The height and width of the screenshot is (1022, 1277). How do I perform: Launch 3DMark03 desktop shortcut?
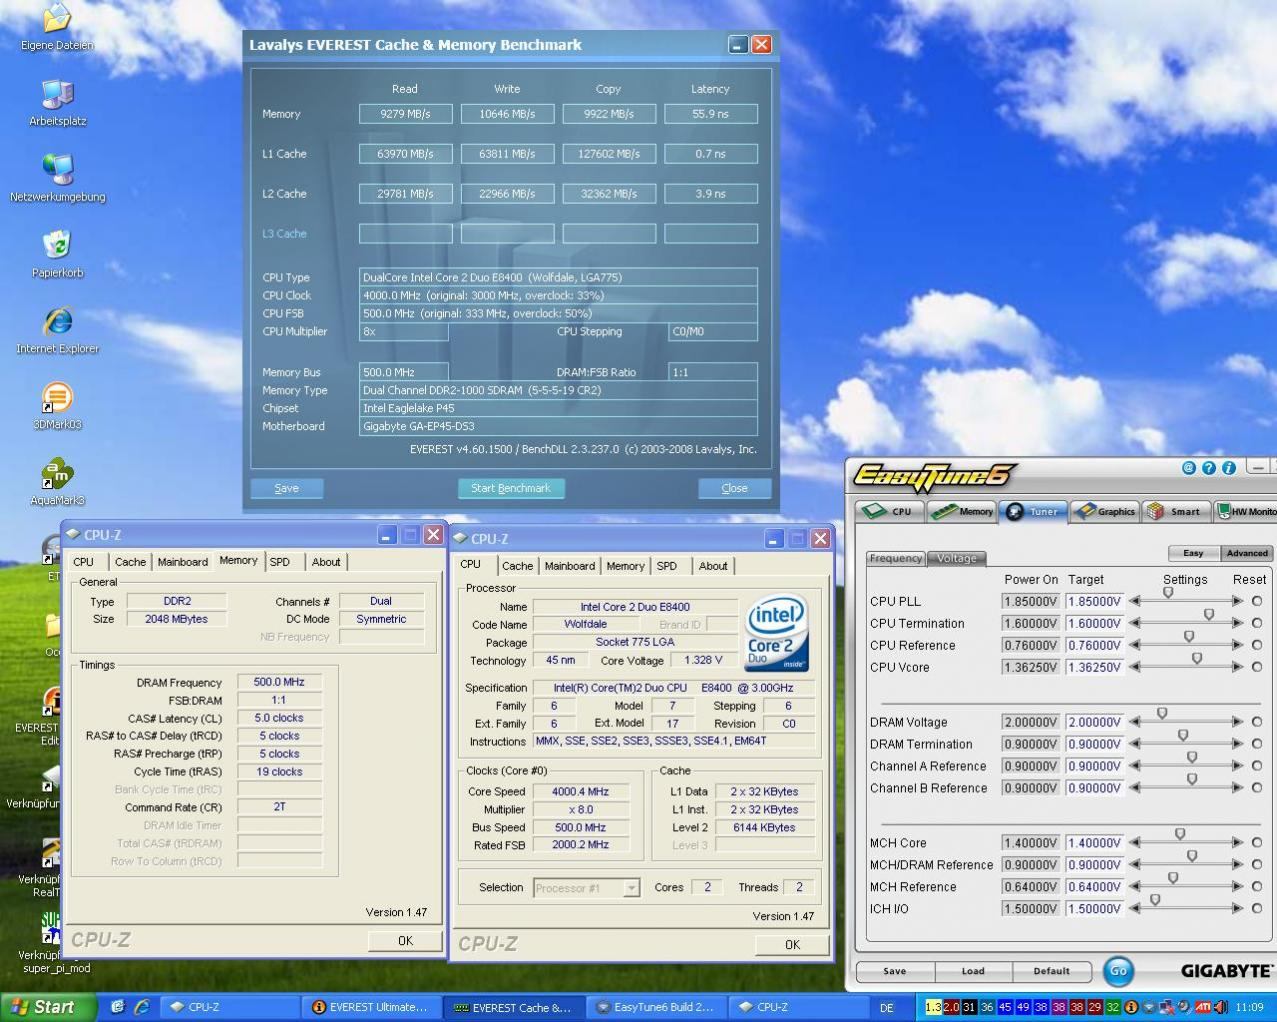(57, 406)
